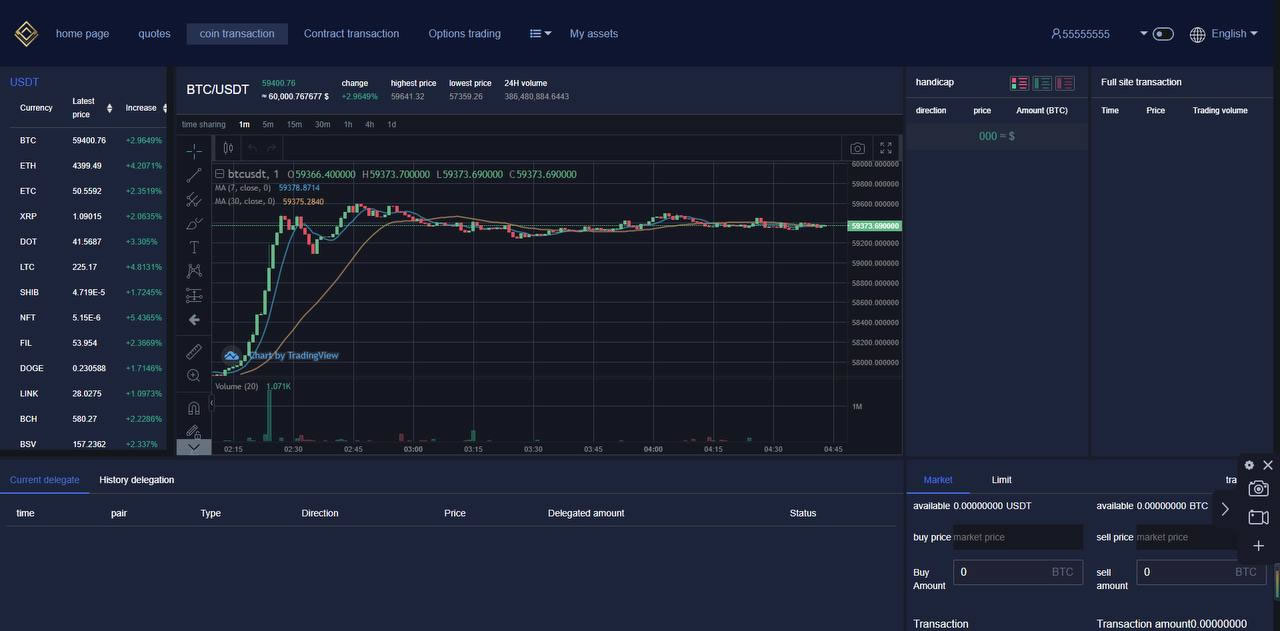Select the brush drawing tool
Screen dimensions: 1280x631
tap(194, 223)
